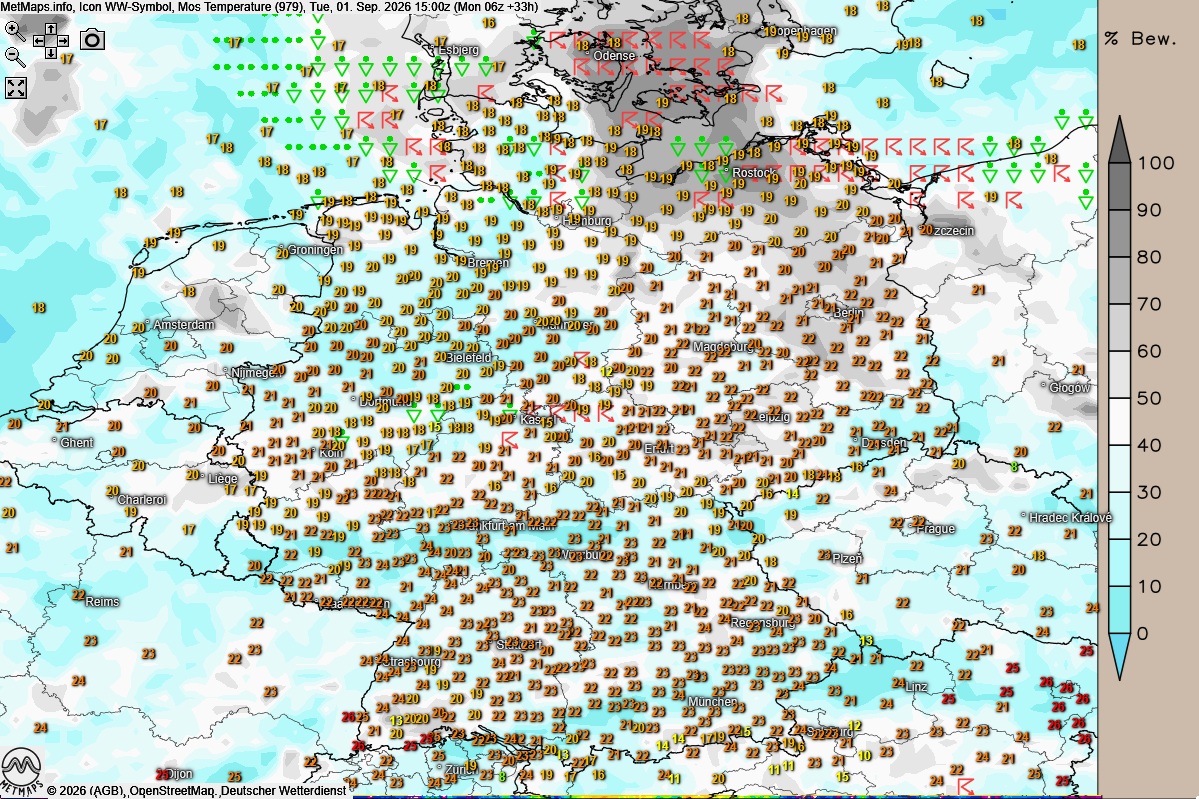The image size is (1199, 799).
Task: Open the AGB terms link in the copyright line
Action: pyautogui.click(x=106, y=791)
